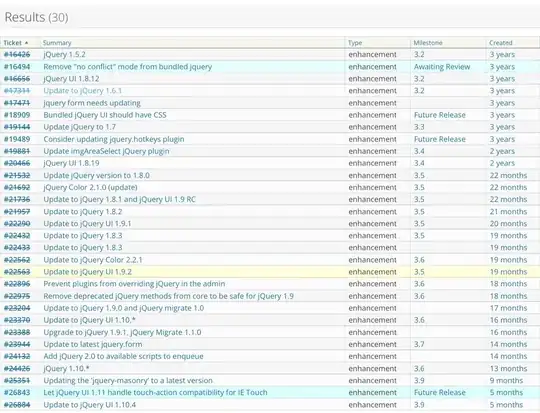This screenshot has height=413, width=540.
Task: Open 'Remove deprecated jQuery methods from core' summary
Action: point(169,296)
